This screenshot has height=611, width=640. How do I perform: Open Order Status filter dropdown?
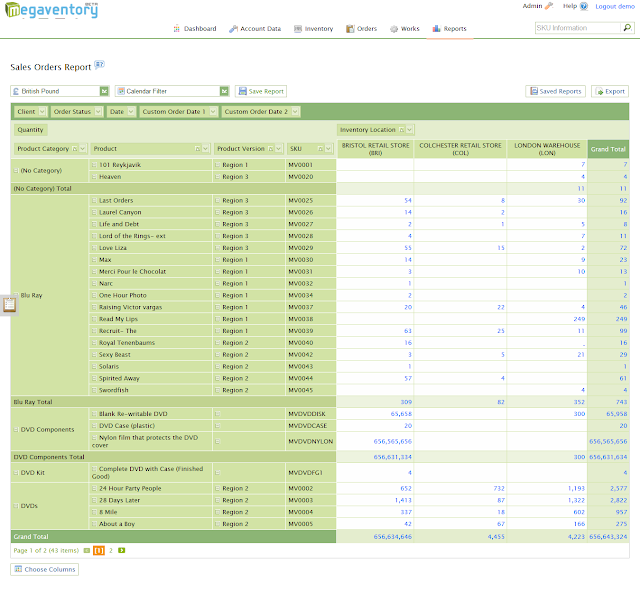[x=98, y=111]
